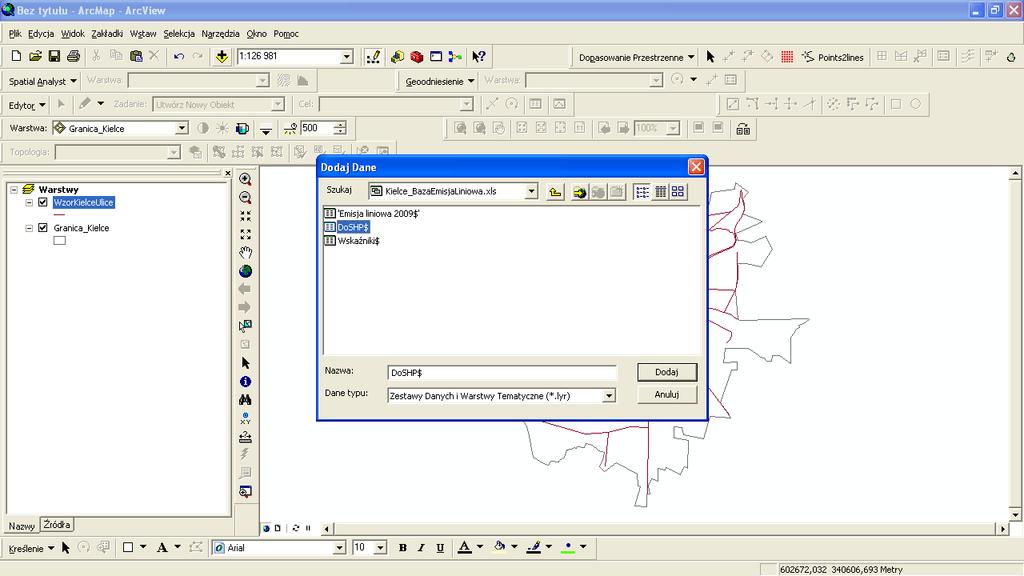Click the Fixed Zoom Out icon
Screen dimensions: 1024x576
246,234
